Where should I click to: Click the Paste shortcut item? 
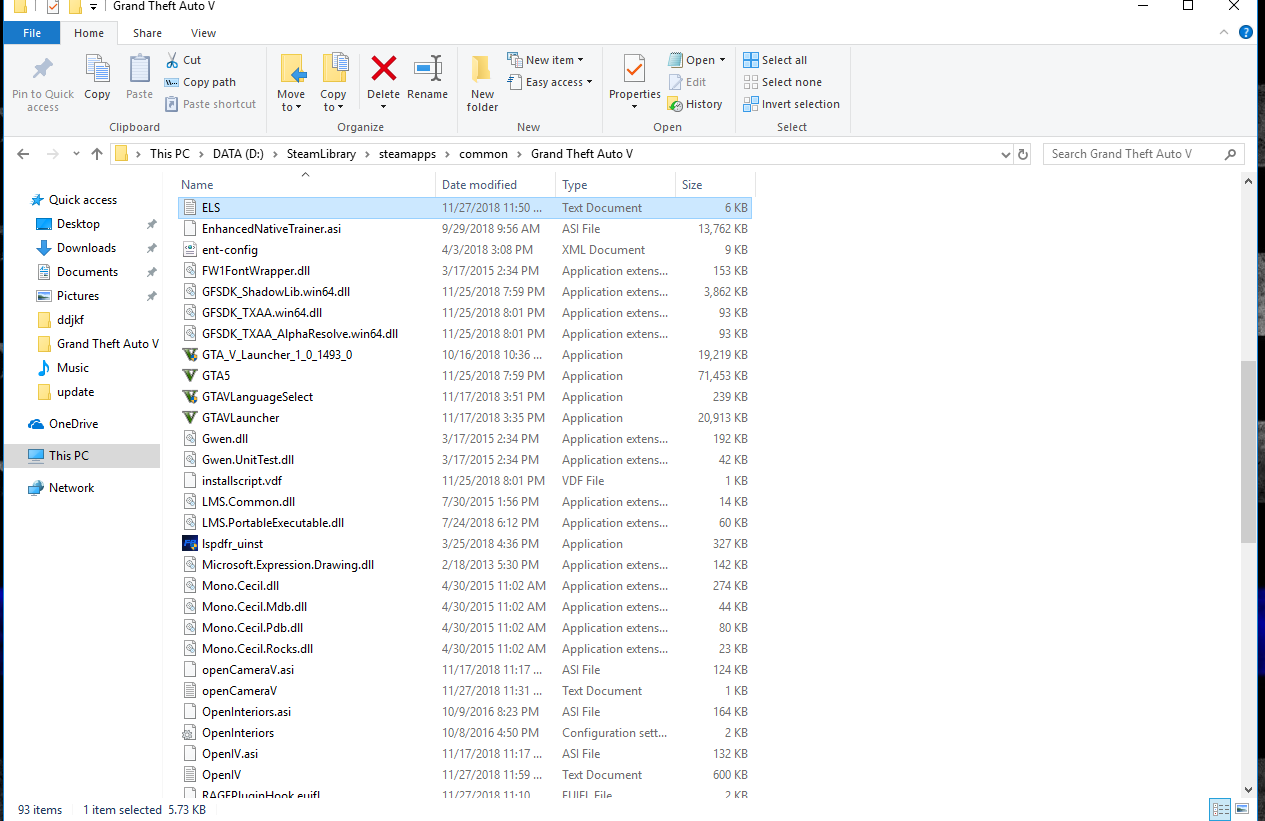(210, 104)
